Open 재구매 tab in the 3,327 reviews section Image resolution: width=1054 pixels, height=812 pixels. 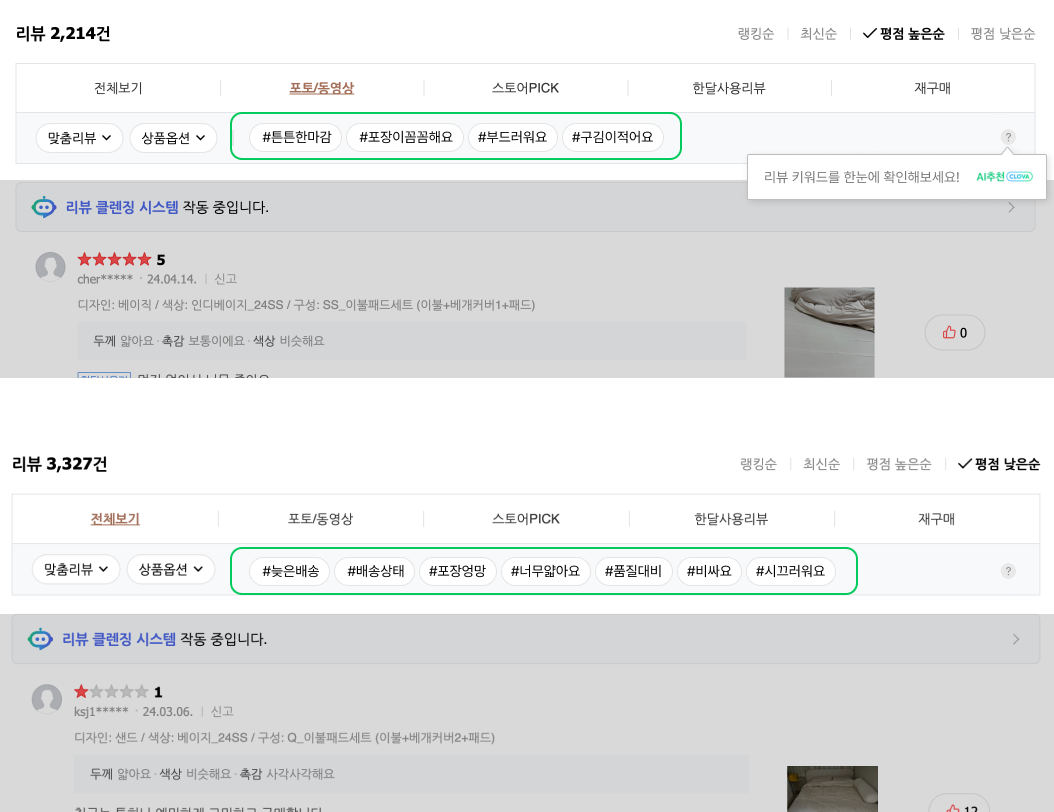(x=936, y=519)
